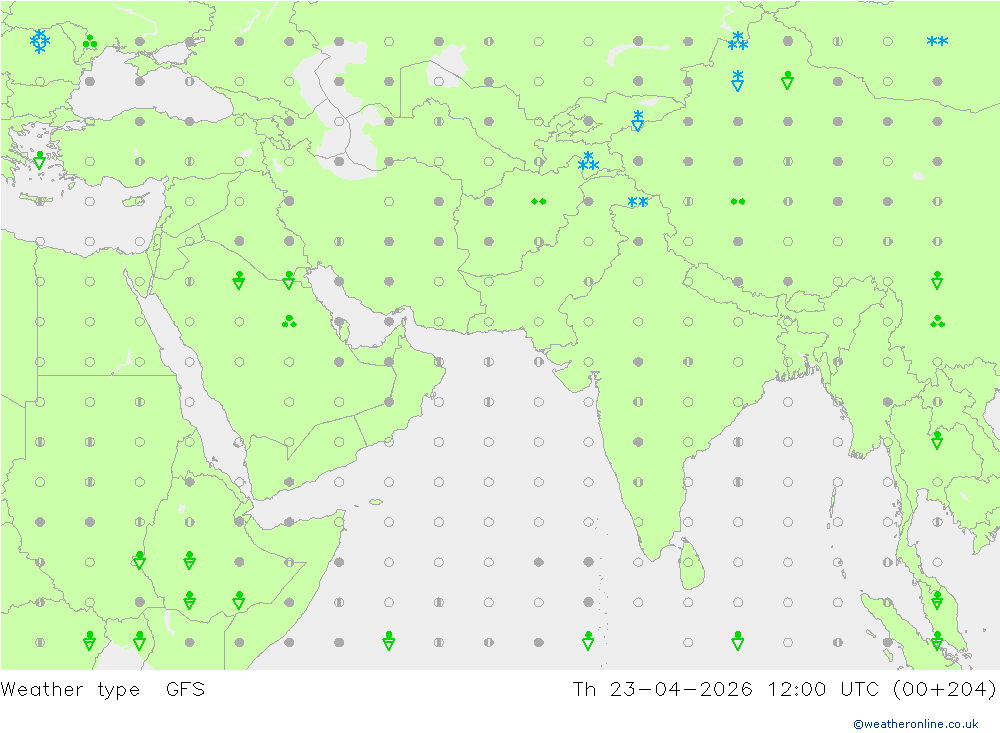Click green shower symbol near Kuwait
The width and height of the screenshot is (1000, 733).
click(x=289, y=280)
